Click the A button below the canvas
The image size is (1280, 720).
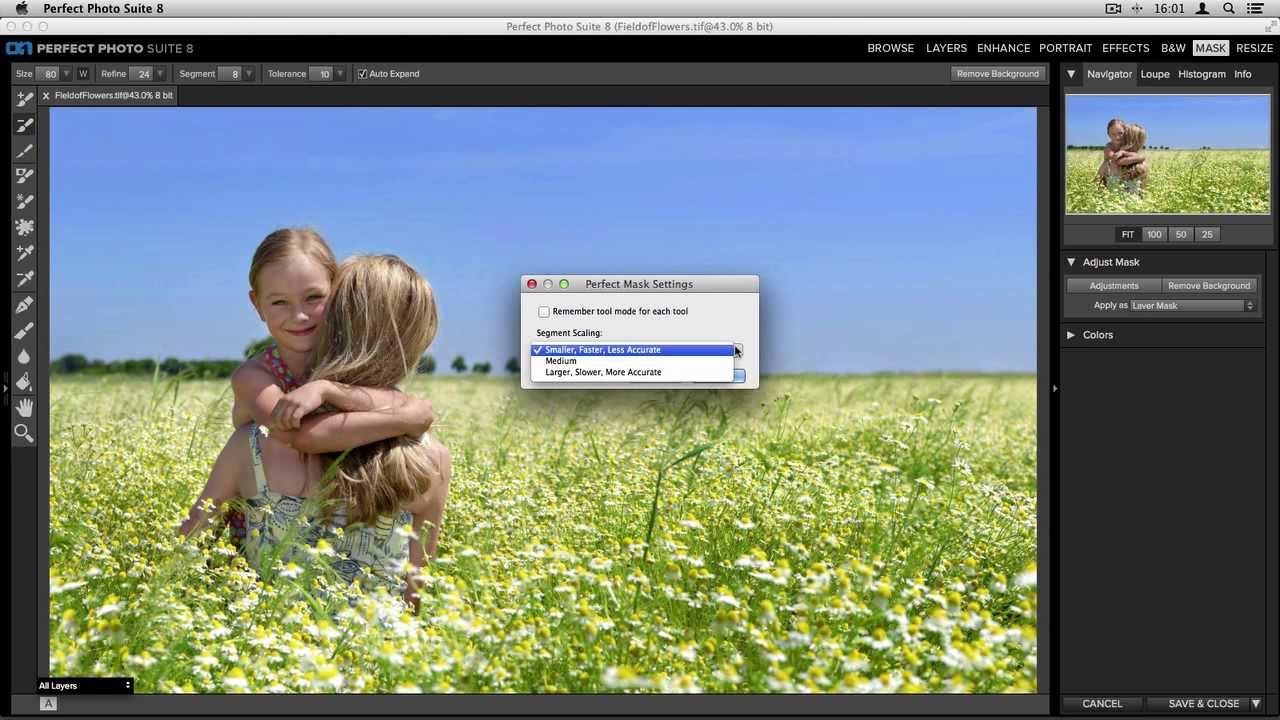[47, 704]
